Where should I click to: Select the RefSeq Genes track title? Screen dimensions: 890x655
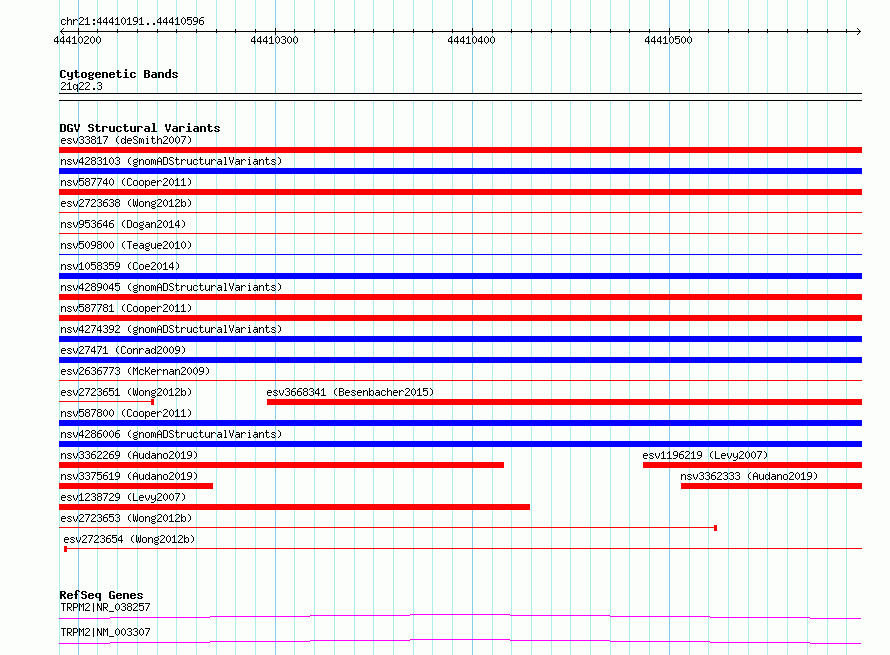(101, 595)
